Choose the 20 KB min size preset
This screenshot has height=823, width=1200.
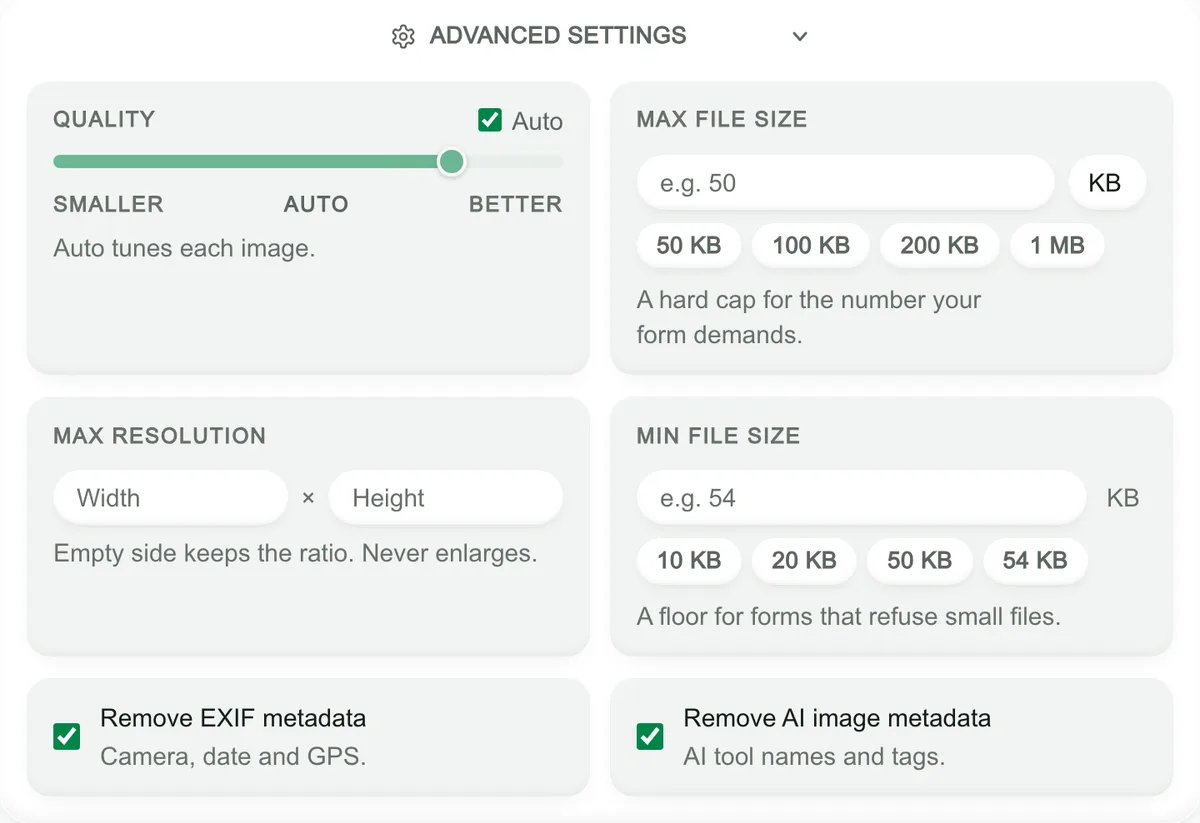(x=804, y=560)
